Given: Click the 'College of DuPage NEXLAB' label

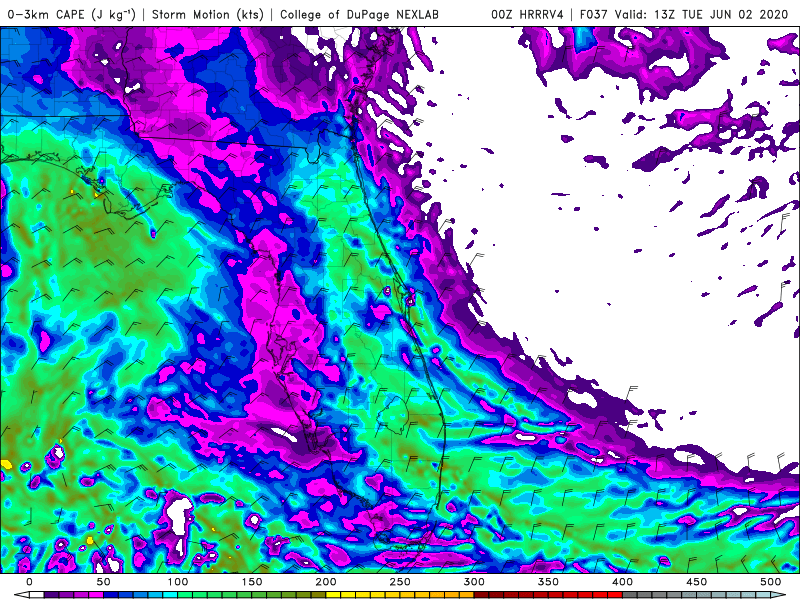Looking at the screenshot, I should (359, 14).
